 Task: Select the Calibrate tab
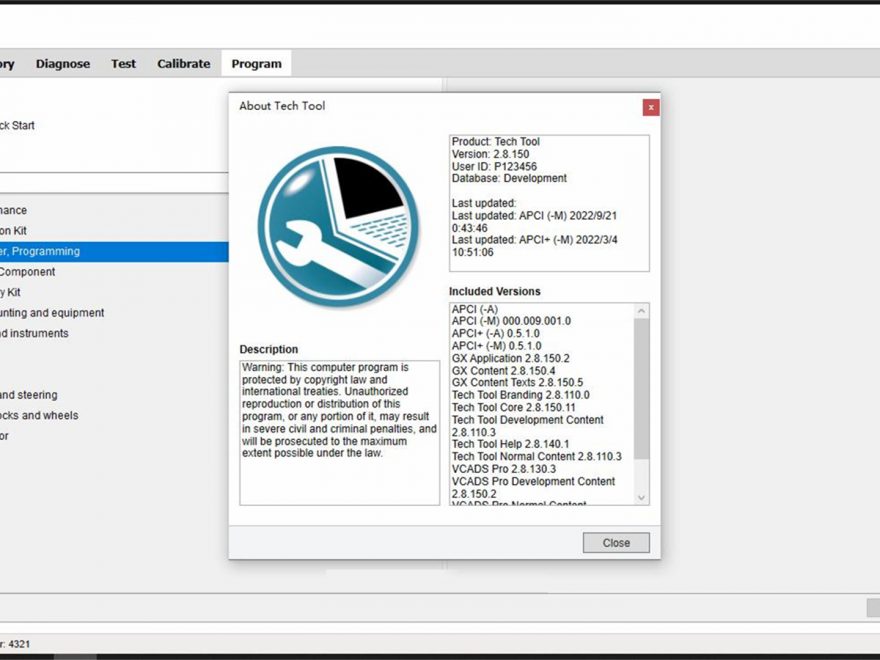184,63
